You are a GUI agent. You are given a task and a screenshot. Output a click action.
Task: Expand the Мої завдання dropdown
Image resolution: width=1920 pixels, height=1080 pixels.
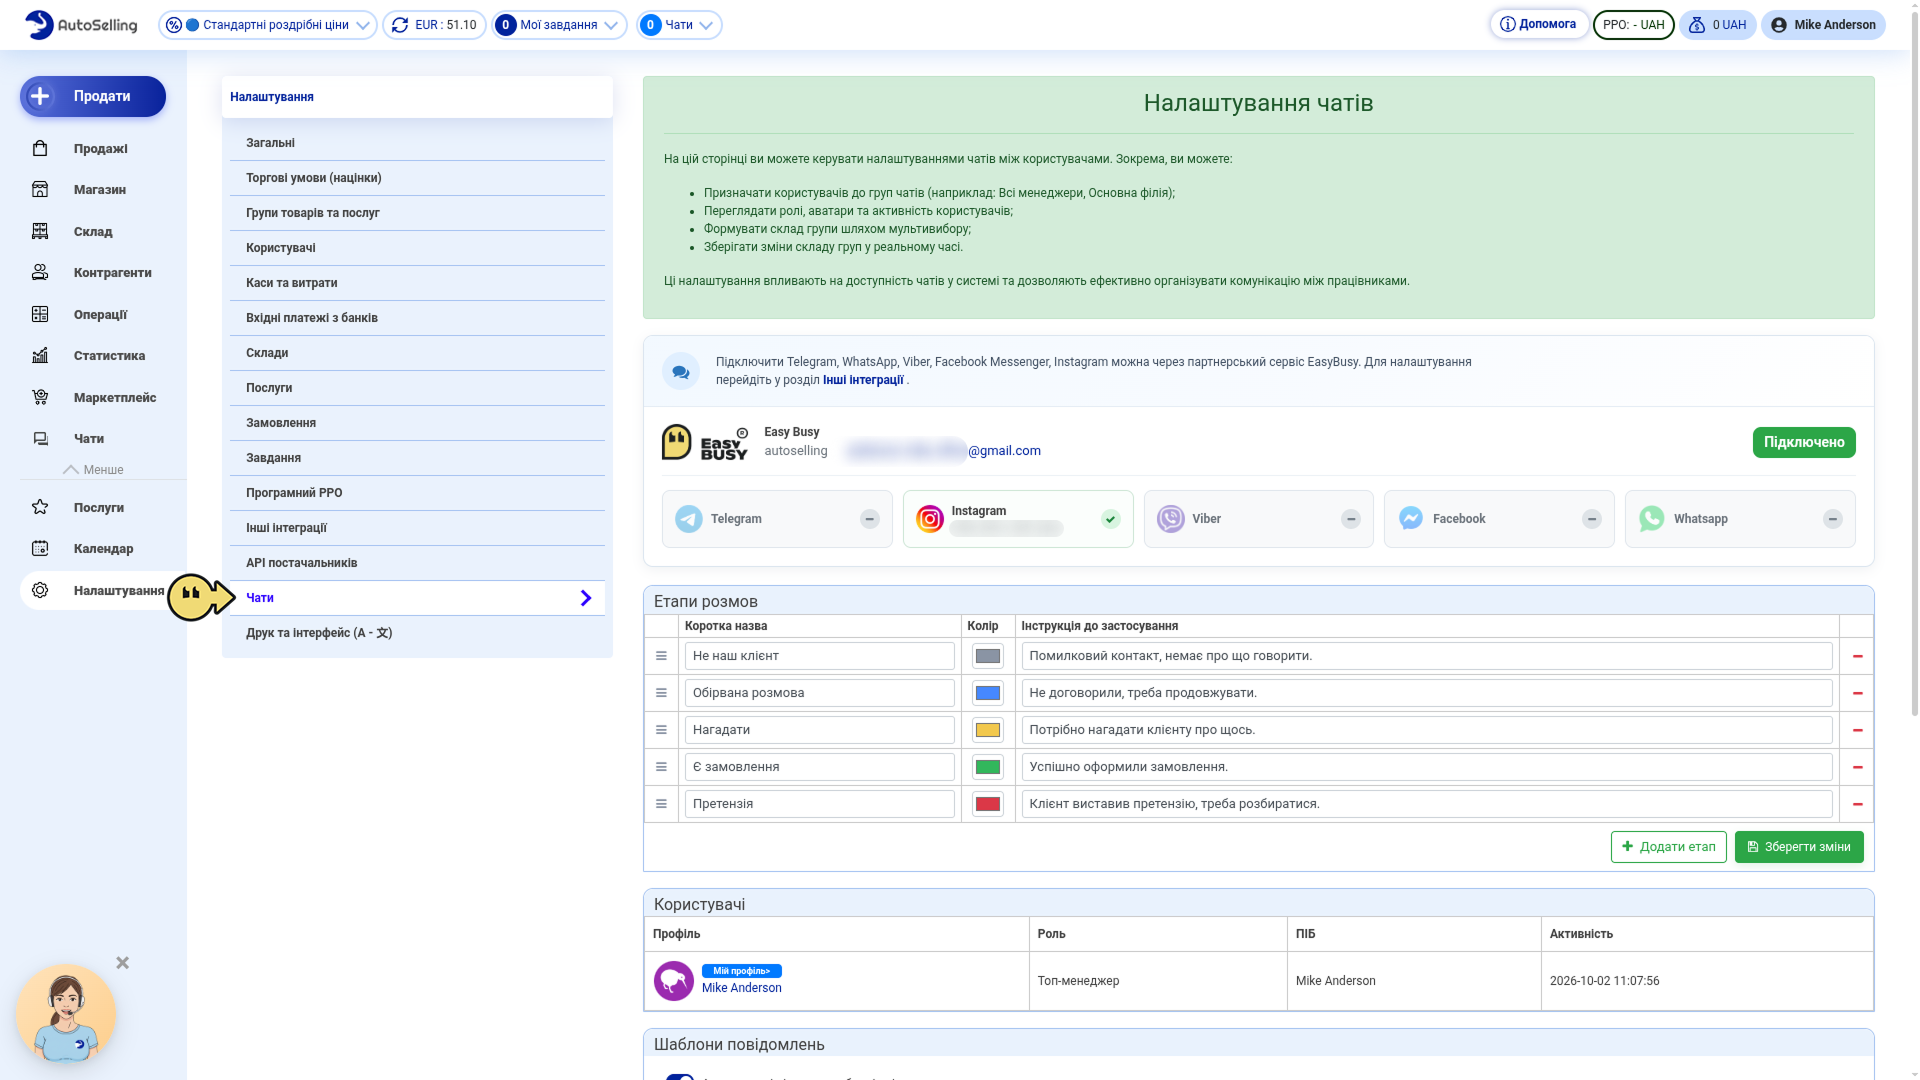559,25
